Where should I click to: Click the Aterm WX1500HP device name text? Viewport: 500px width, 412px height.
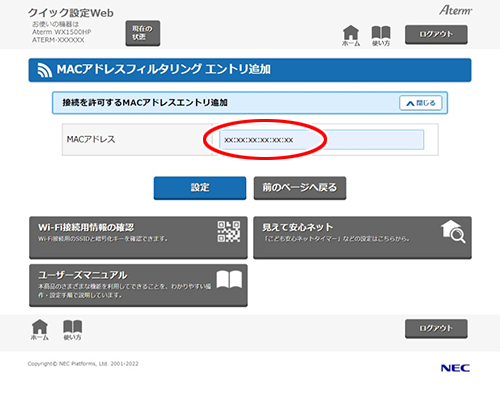coord(62,32)
